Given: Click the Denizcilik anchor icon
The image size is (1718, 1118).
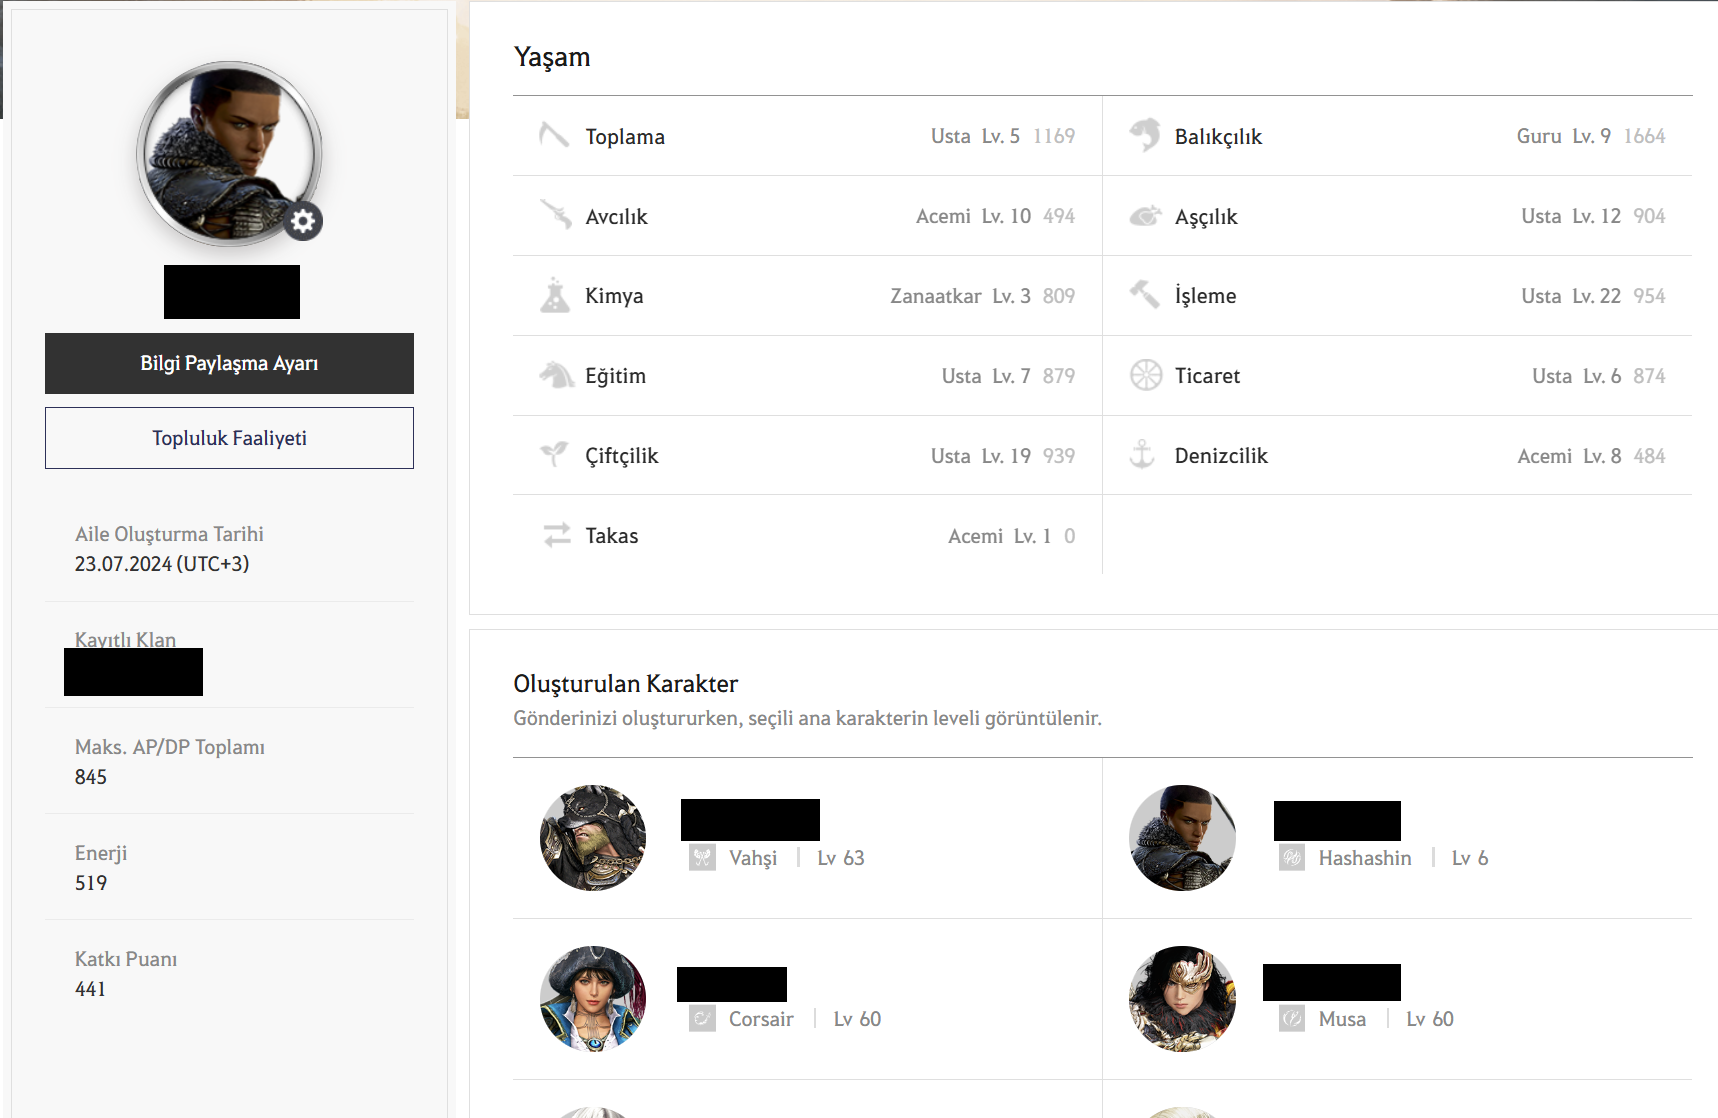Looking at the screenshot, I should tap(1142, 455).
